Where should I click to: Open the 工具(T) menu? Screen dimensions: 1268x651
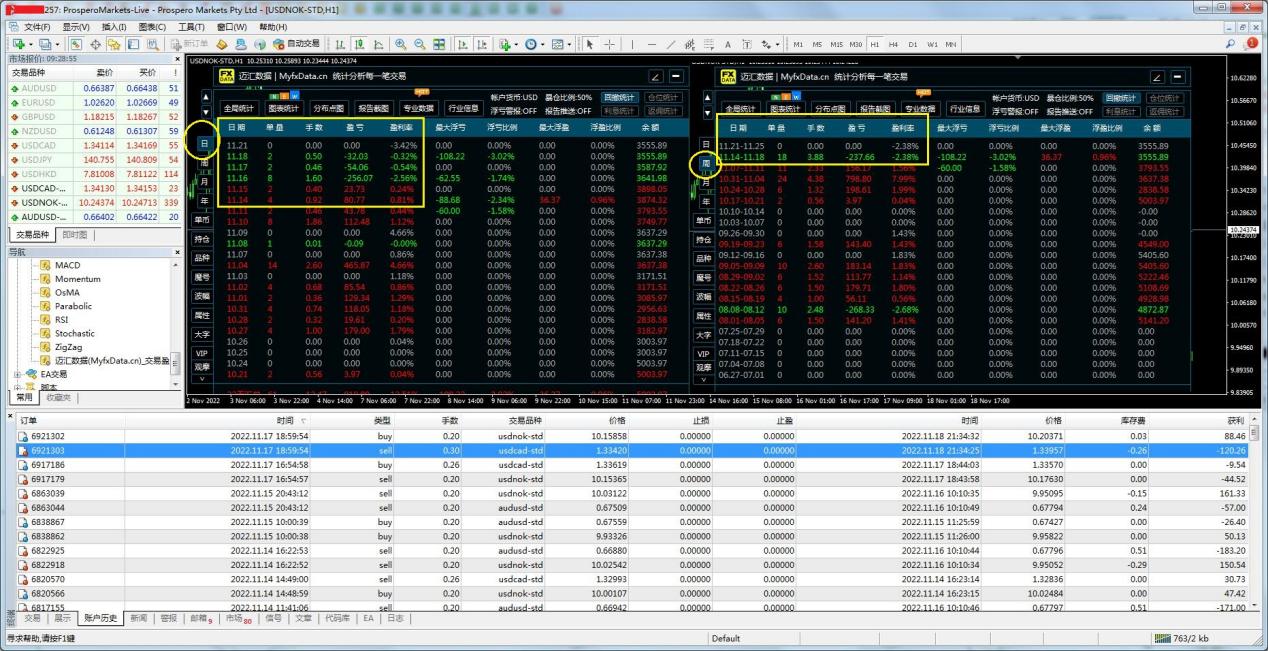[x=192, y=26]
